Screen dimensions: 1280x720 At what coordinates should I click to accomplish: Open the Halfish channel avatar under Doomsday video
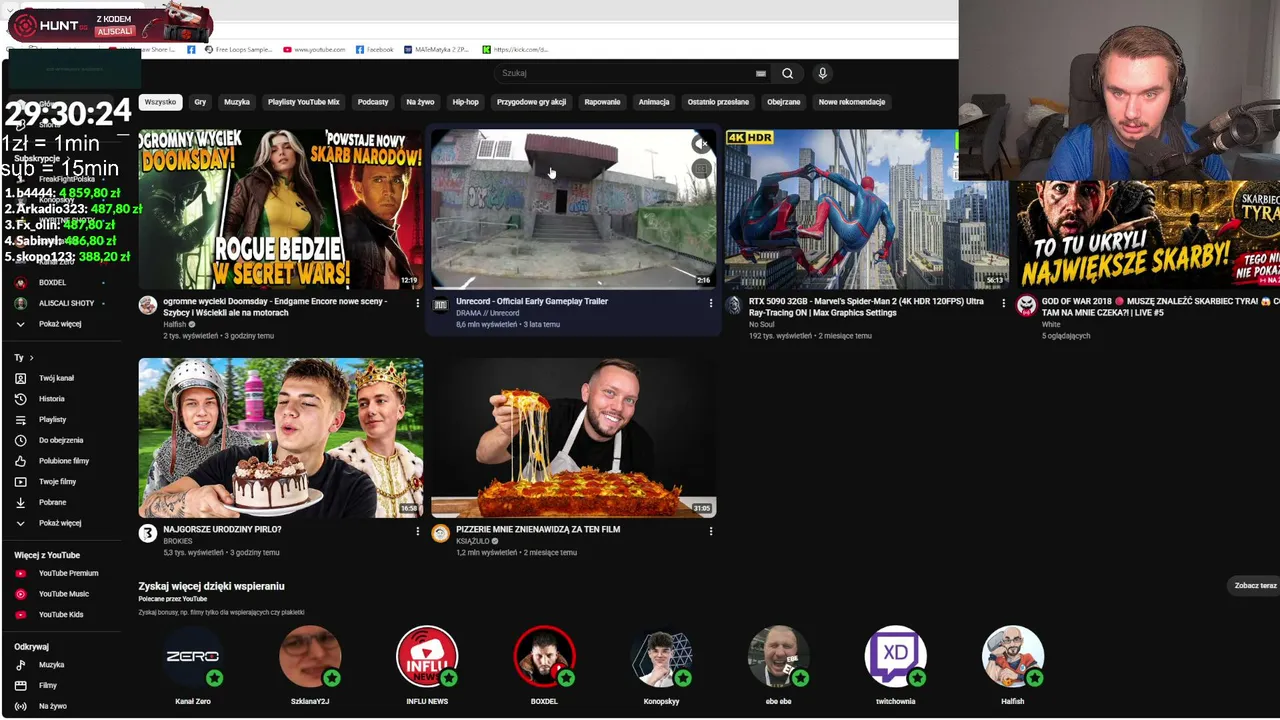pos(148,305)
